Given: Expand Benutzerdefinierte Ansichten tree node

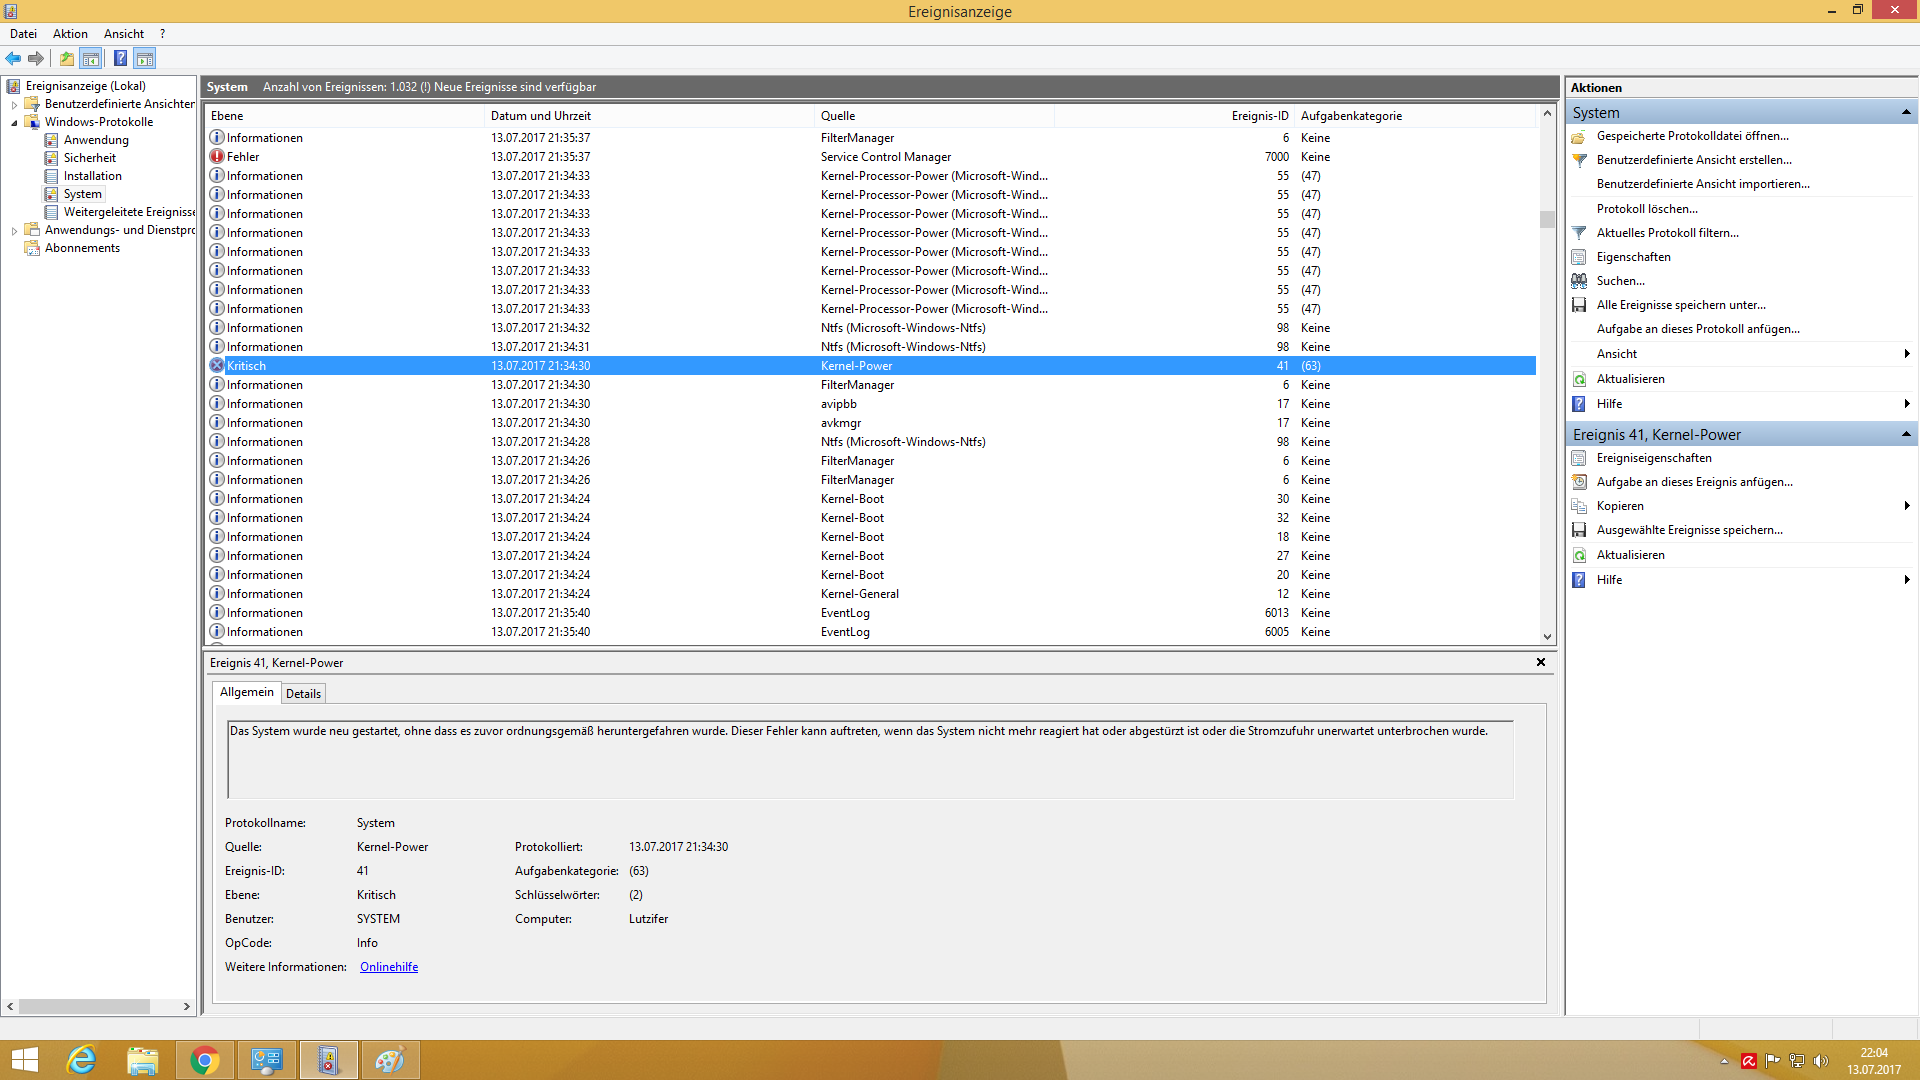Looking at the screenshot, I should (x=14, y=104).
